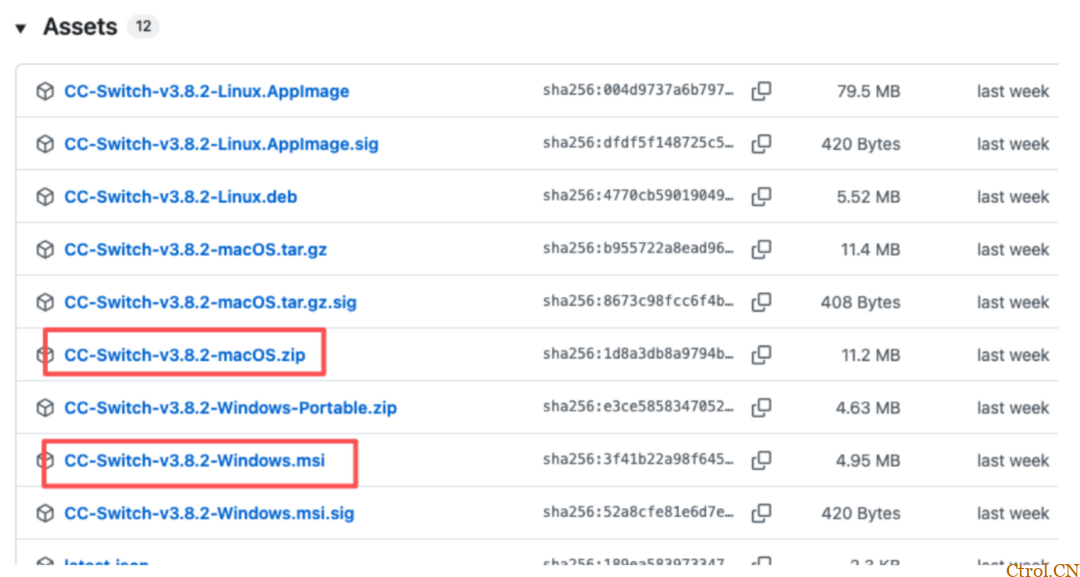
Task: Download CC-Switch-v3.8.2-macOS.tar.gz
Action: [196, 249]
